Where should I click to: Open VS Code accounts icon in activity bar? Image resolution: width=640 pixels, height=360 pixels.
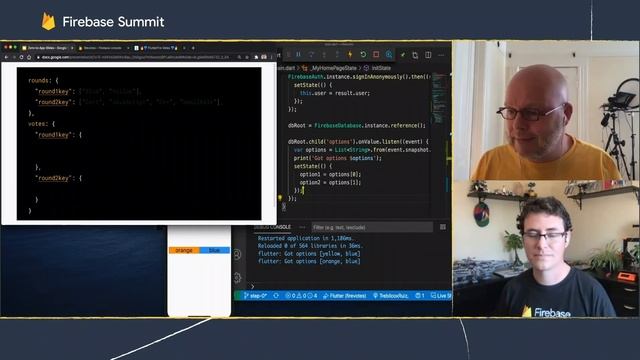click(237, 254)
